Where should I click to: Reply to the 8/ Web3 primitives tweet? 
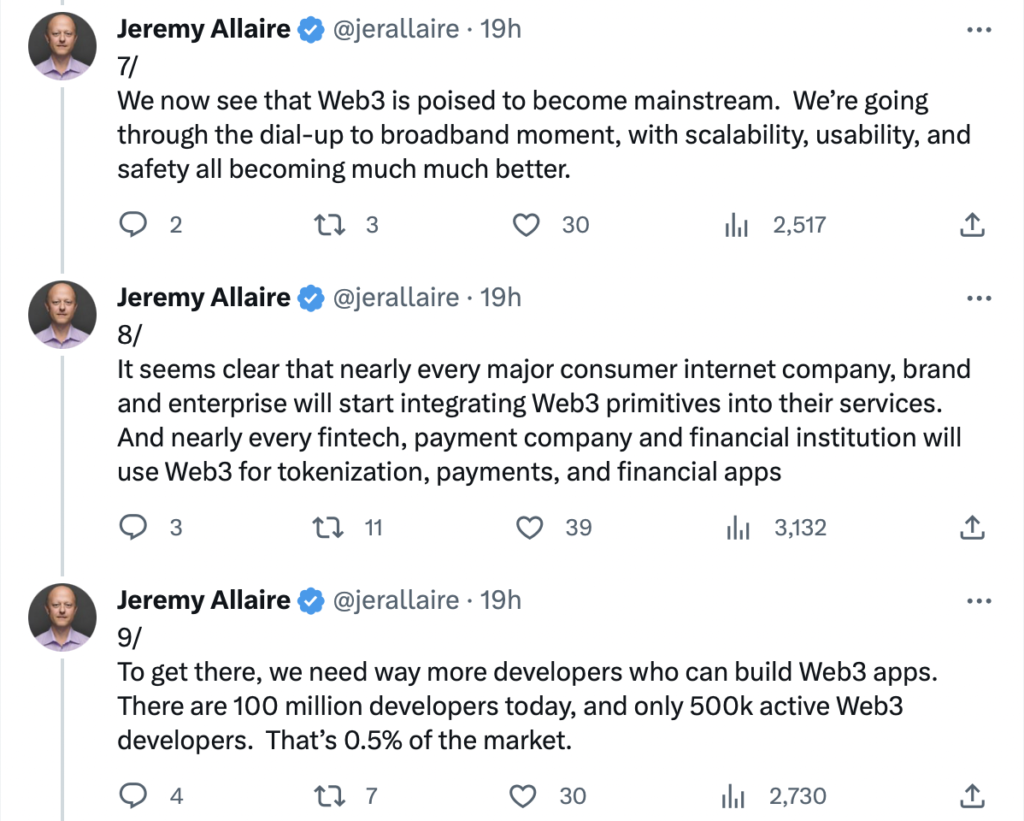coord(134,527)
